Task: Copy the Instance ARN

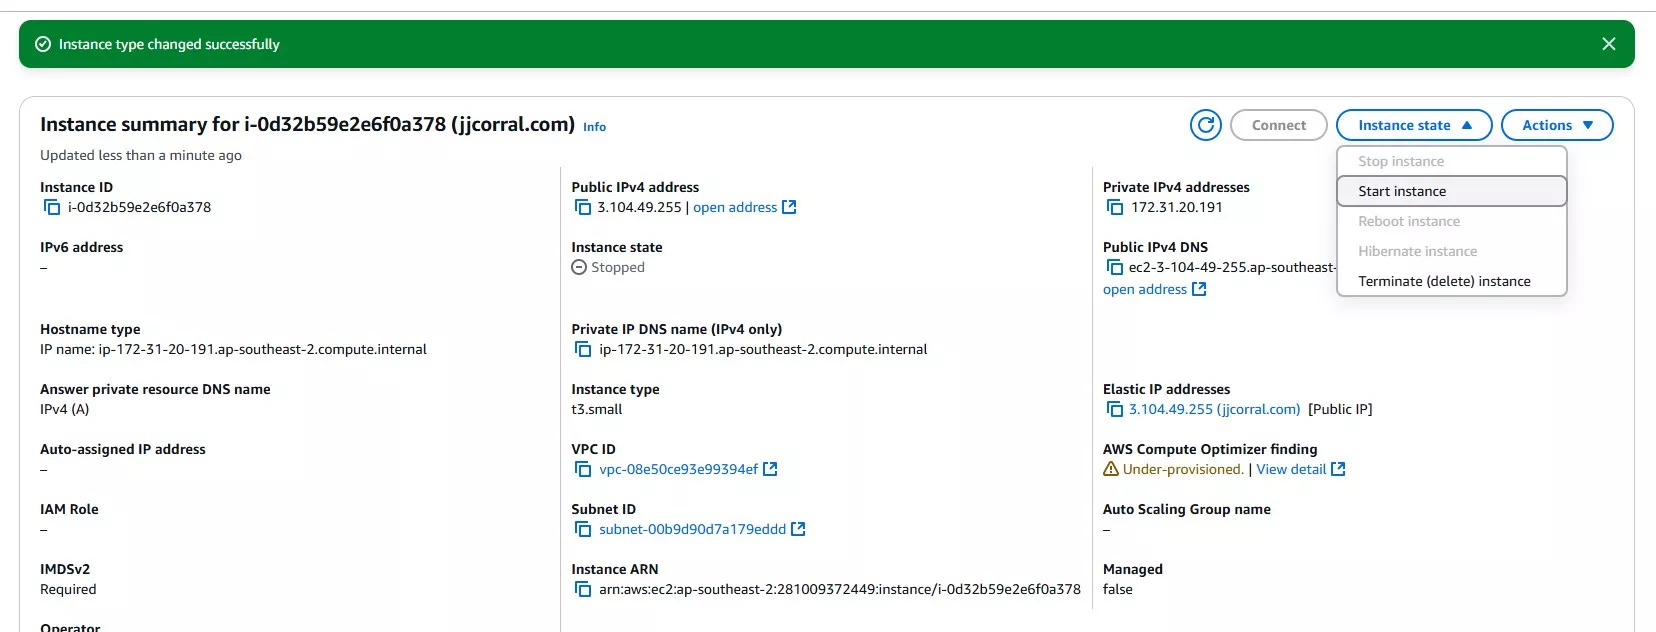Action: pos(583,590)
